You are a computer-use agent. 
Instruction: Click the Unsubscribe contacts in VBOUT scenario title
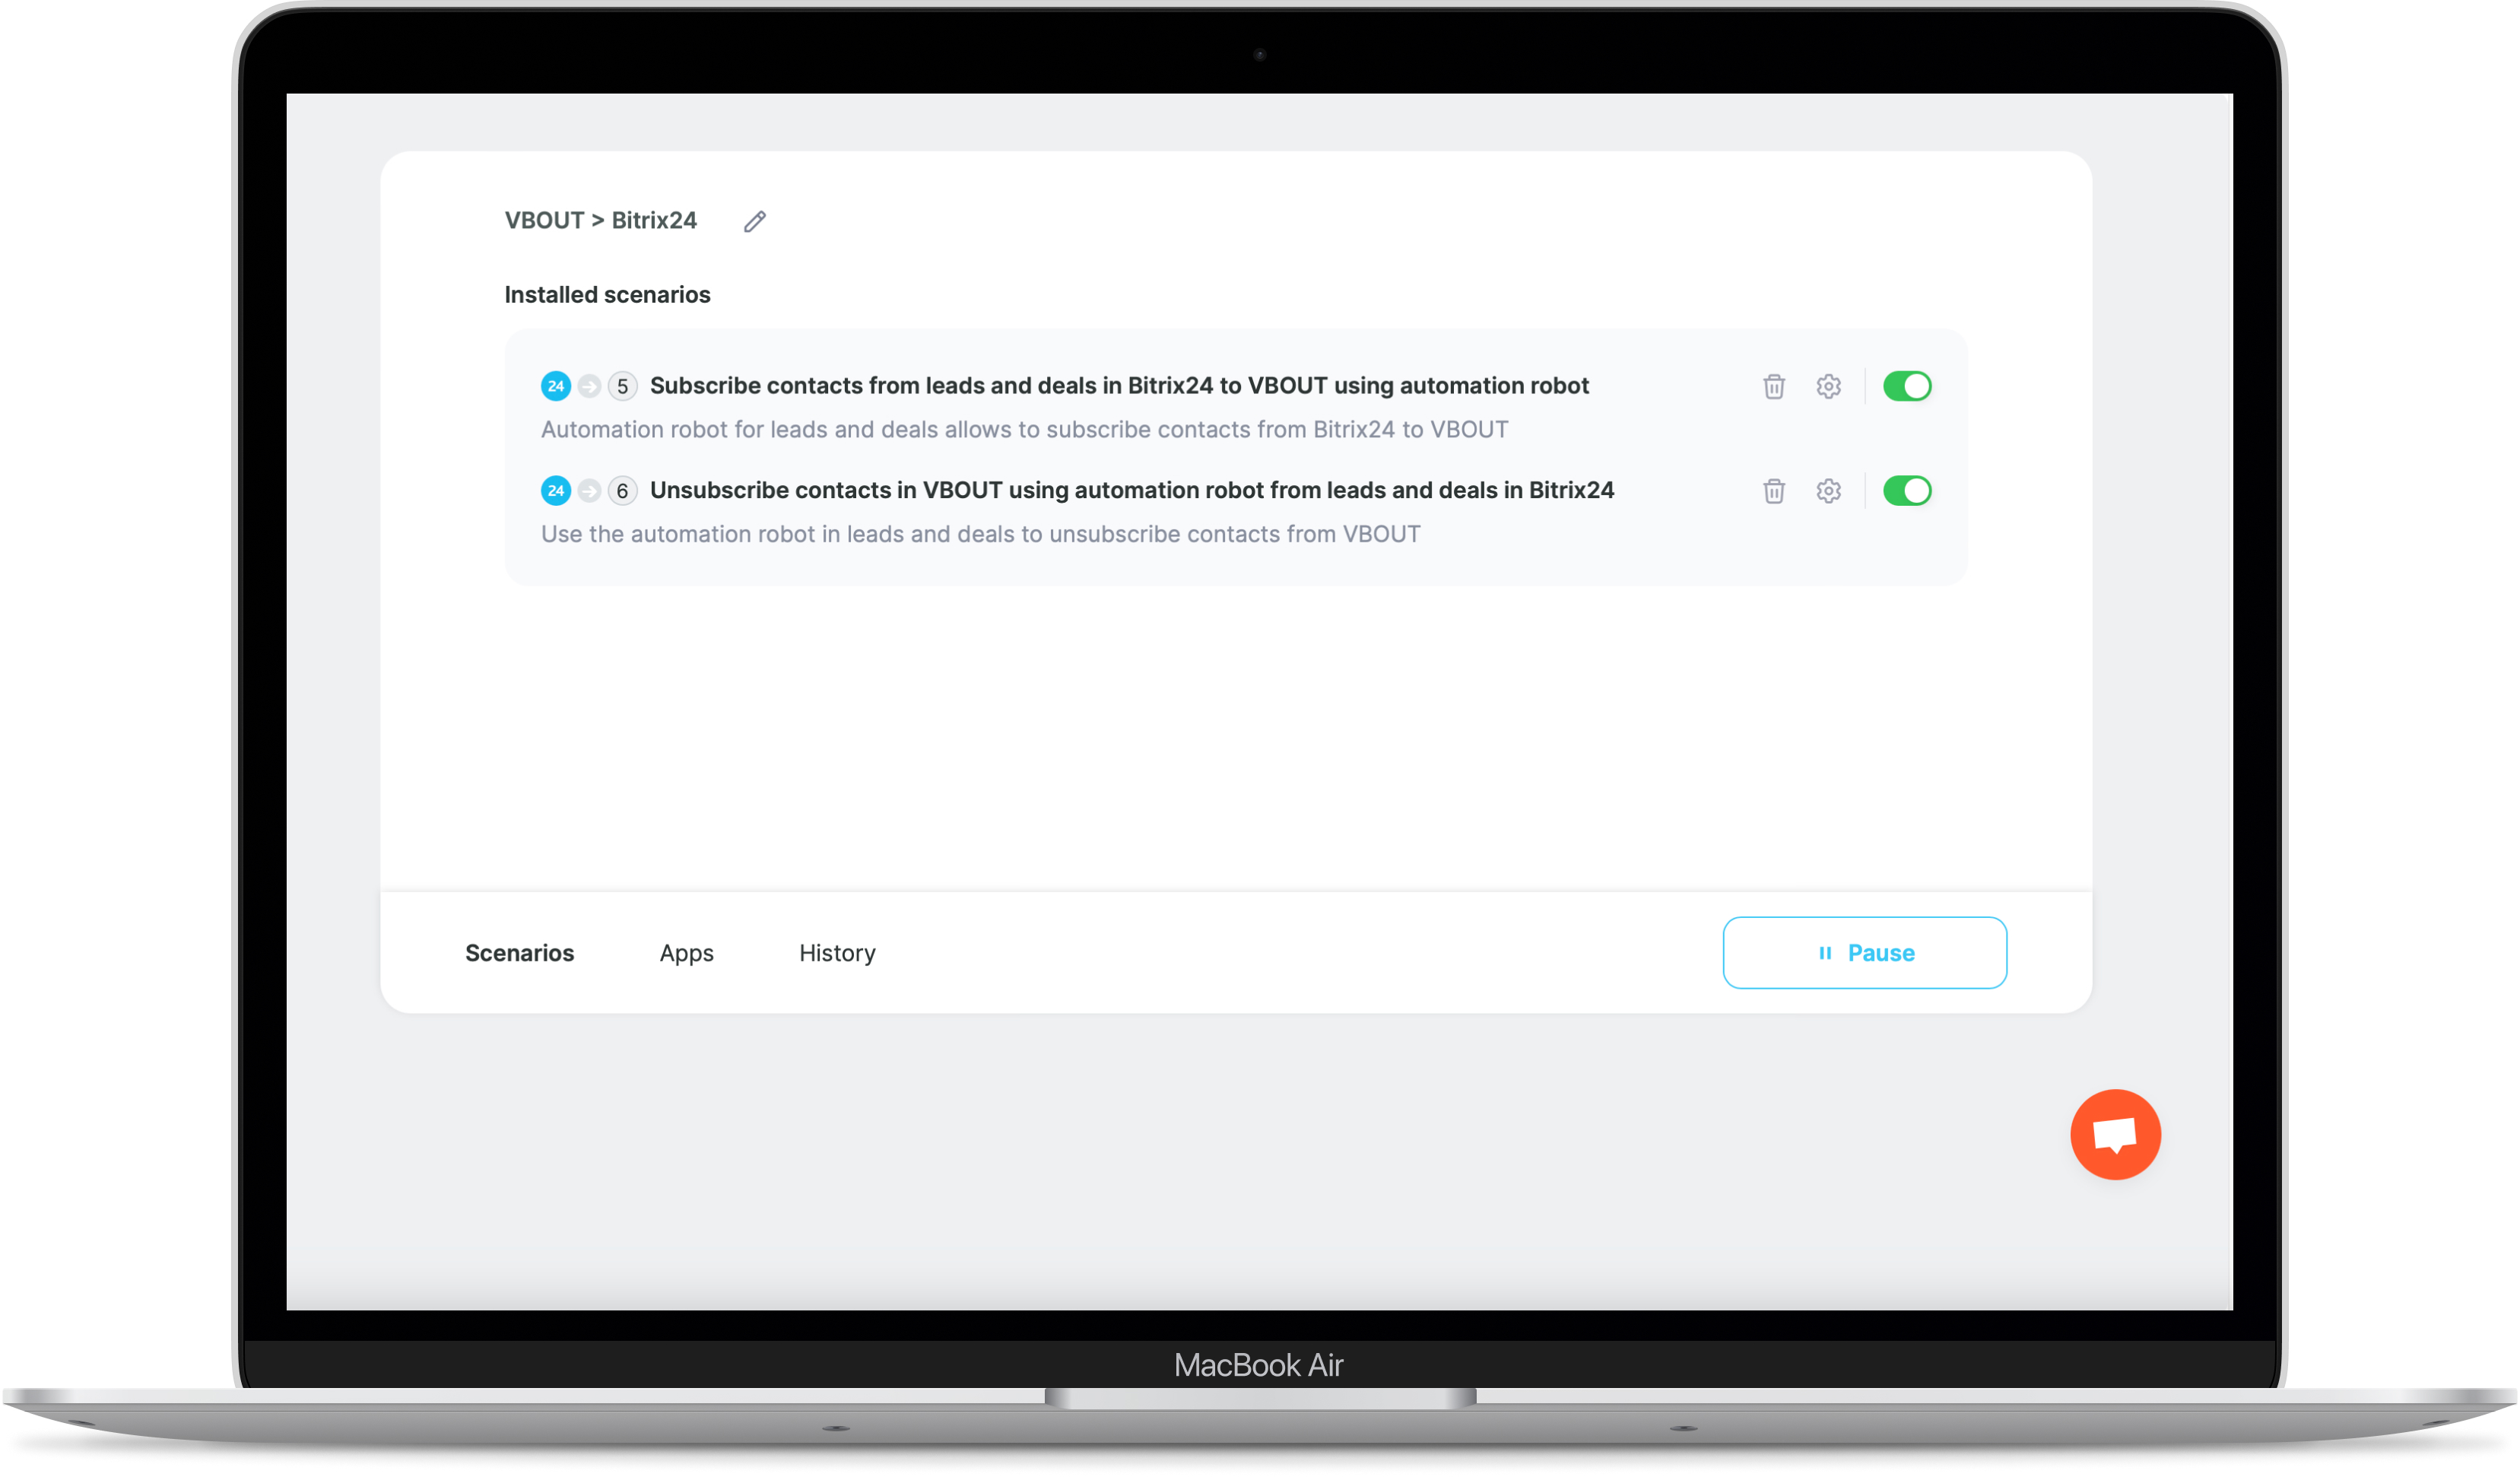[x=1131, y=491]
